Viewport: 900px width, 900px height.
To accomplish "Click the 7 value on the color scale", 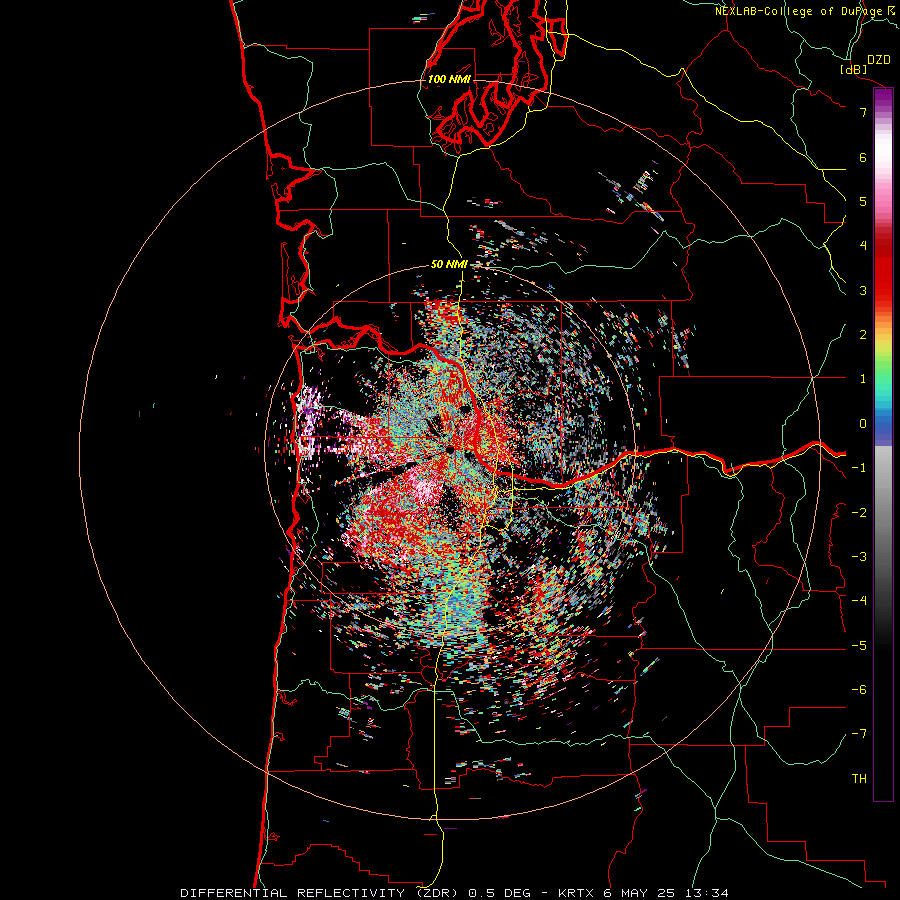I will [x=863, y=112].
